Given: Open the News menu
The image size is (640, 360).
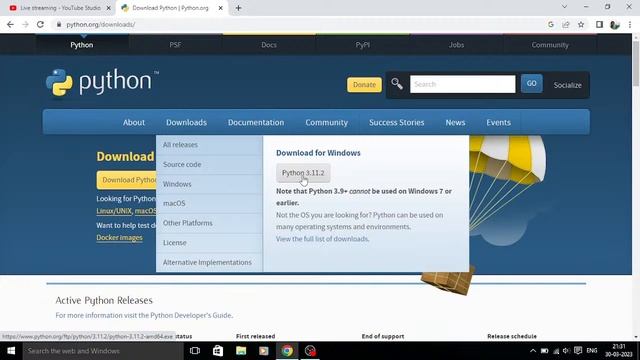Looking at the screenshot, I should click(x=455, y=122).
